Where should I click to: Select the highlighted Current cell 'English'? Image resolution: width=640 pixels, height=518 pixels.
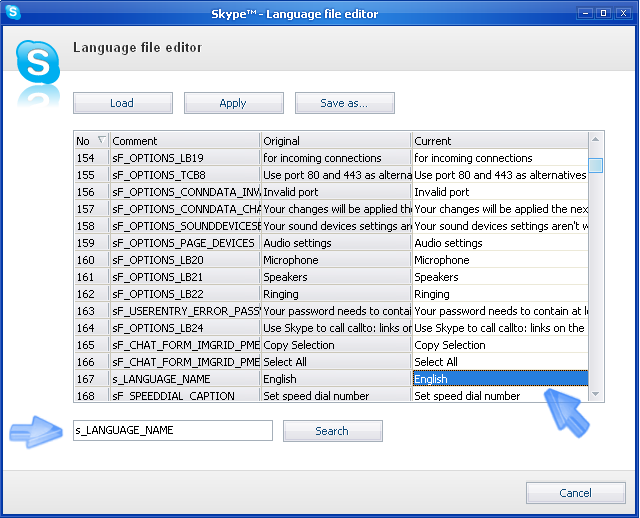[x=500, y=379]
